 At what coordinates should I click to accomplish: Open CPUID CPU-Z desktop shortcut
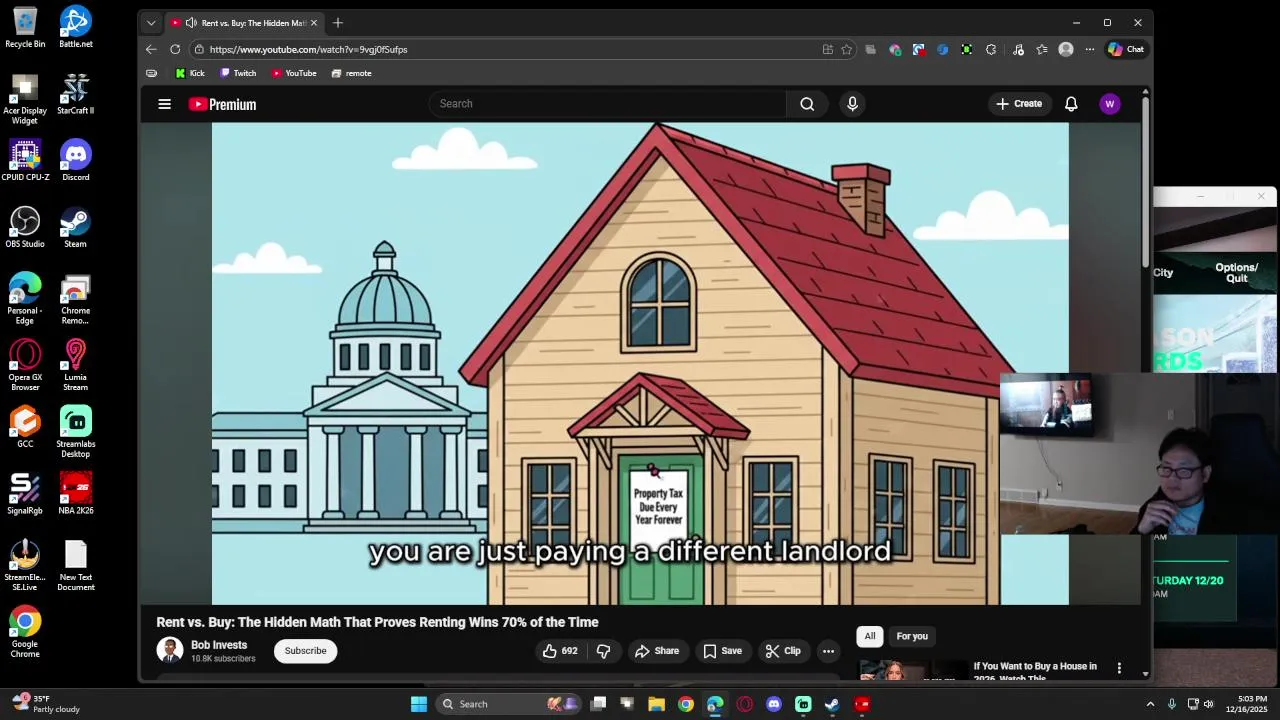(25, 160)
